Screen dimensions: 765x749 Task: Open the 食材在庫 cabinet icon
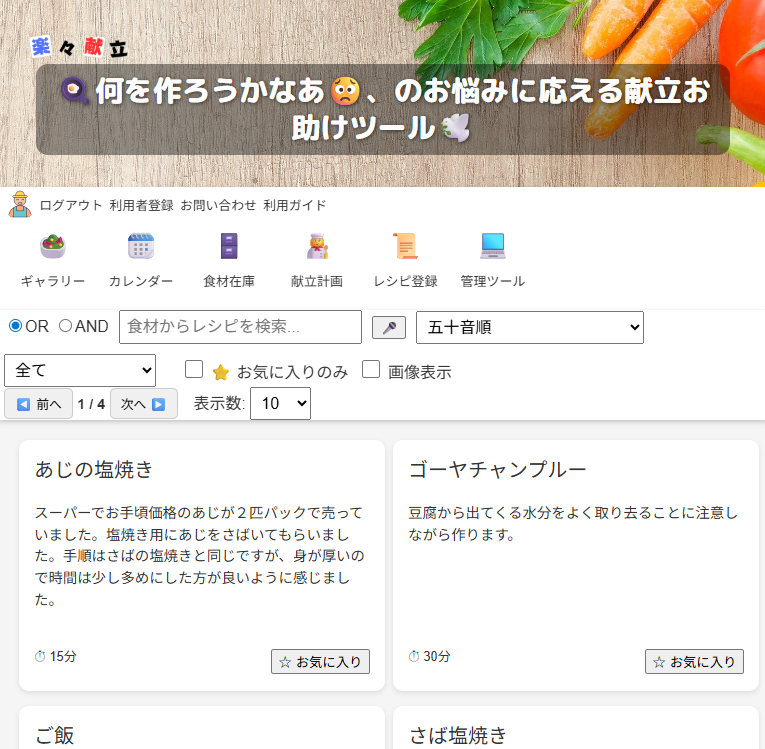[x=229, y=246]
